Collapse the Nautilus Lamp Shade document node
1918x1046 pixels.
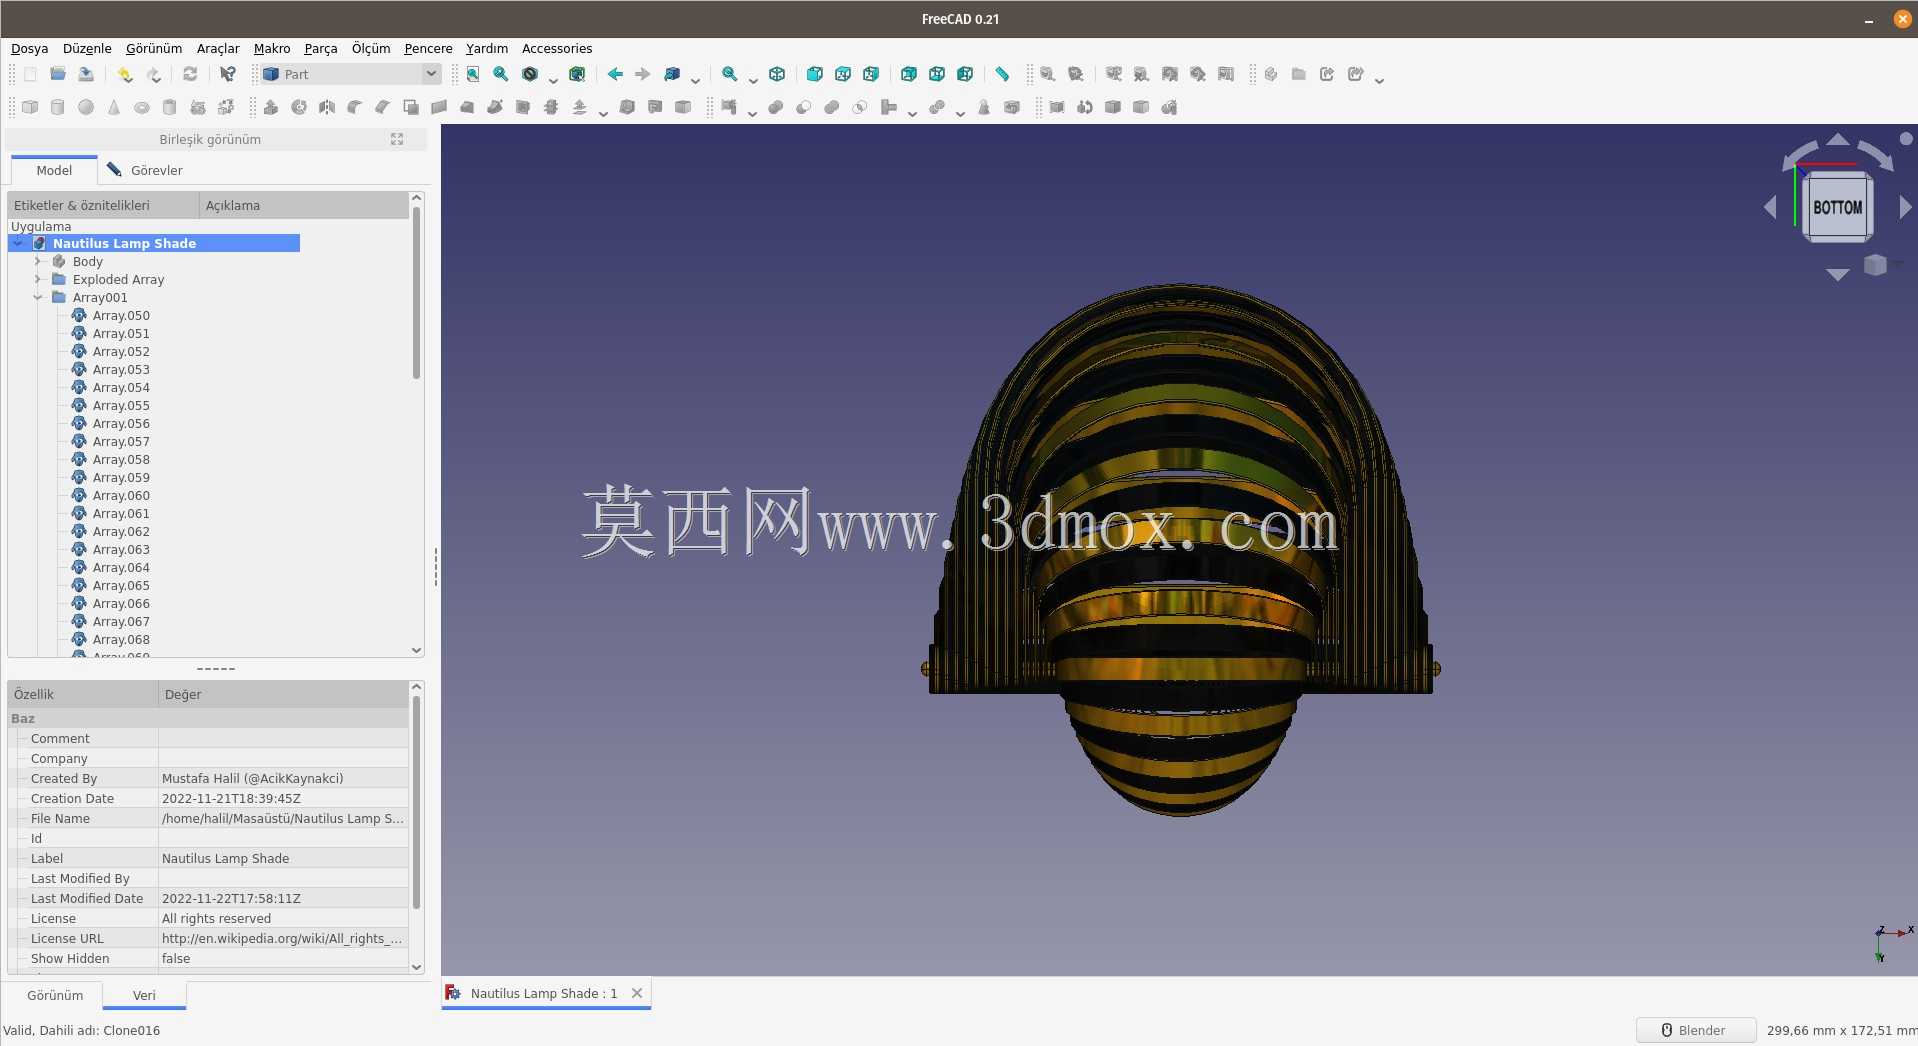(x=18, y=243)
